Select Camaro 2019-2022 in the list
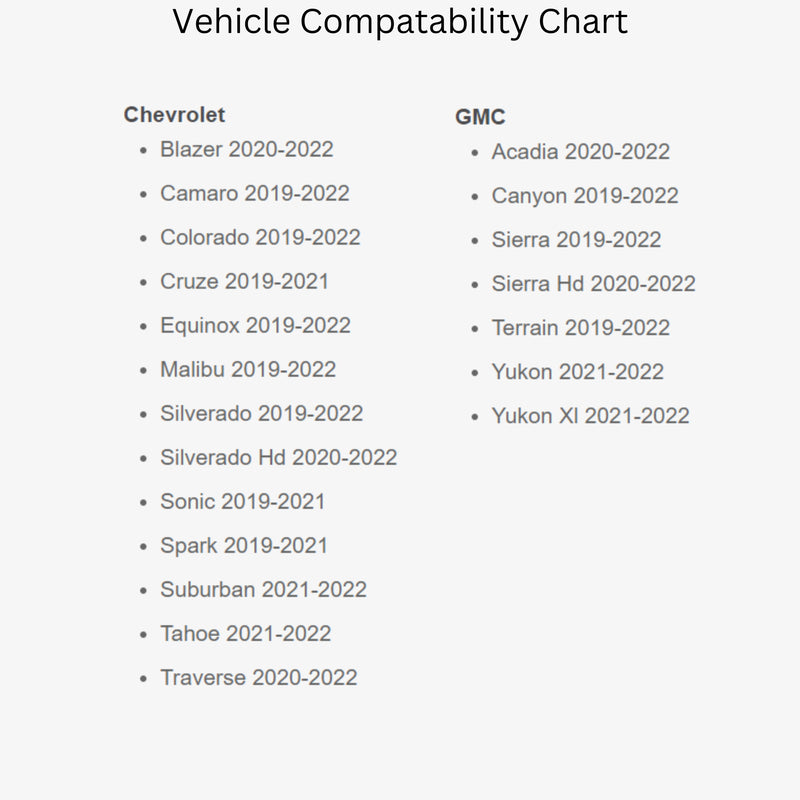 [x=254, y=194]
